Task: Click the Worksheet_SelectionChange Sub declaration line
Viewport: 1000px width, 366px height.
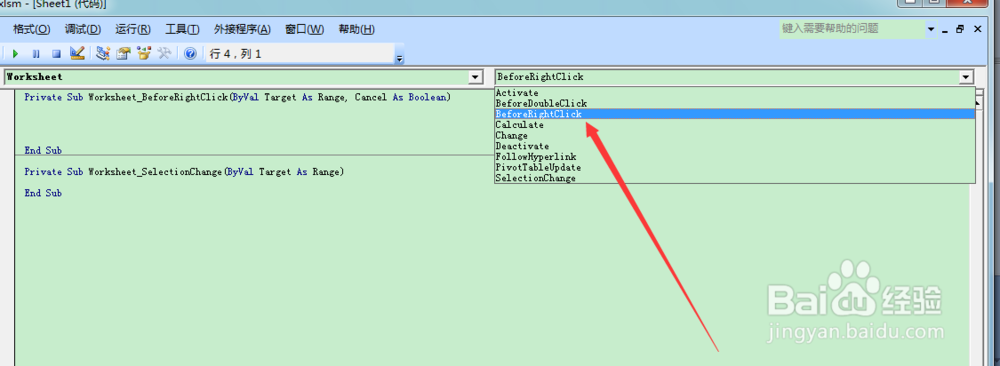Action: coord(184,172)
